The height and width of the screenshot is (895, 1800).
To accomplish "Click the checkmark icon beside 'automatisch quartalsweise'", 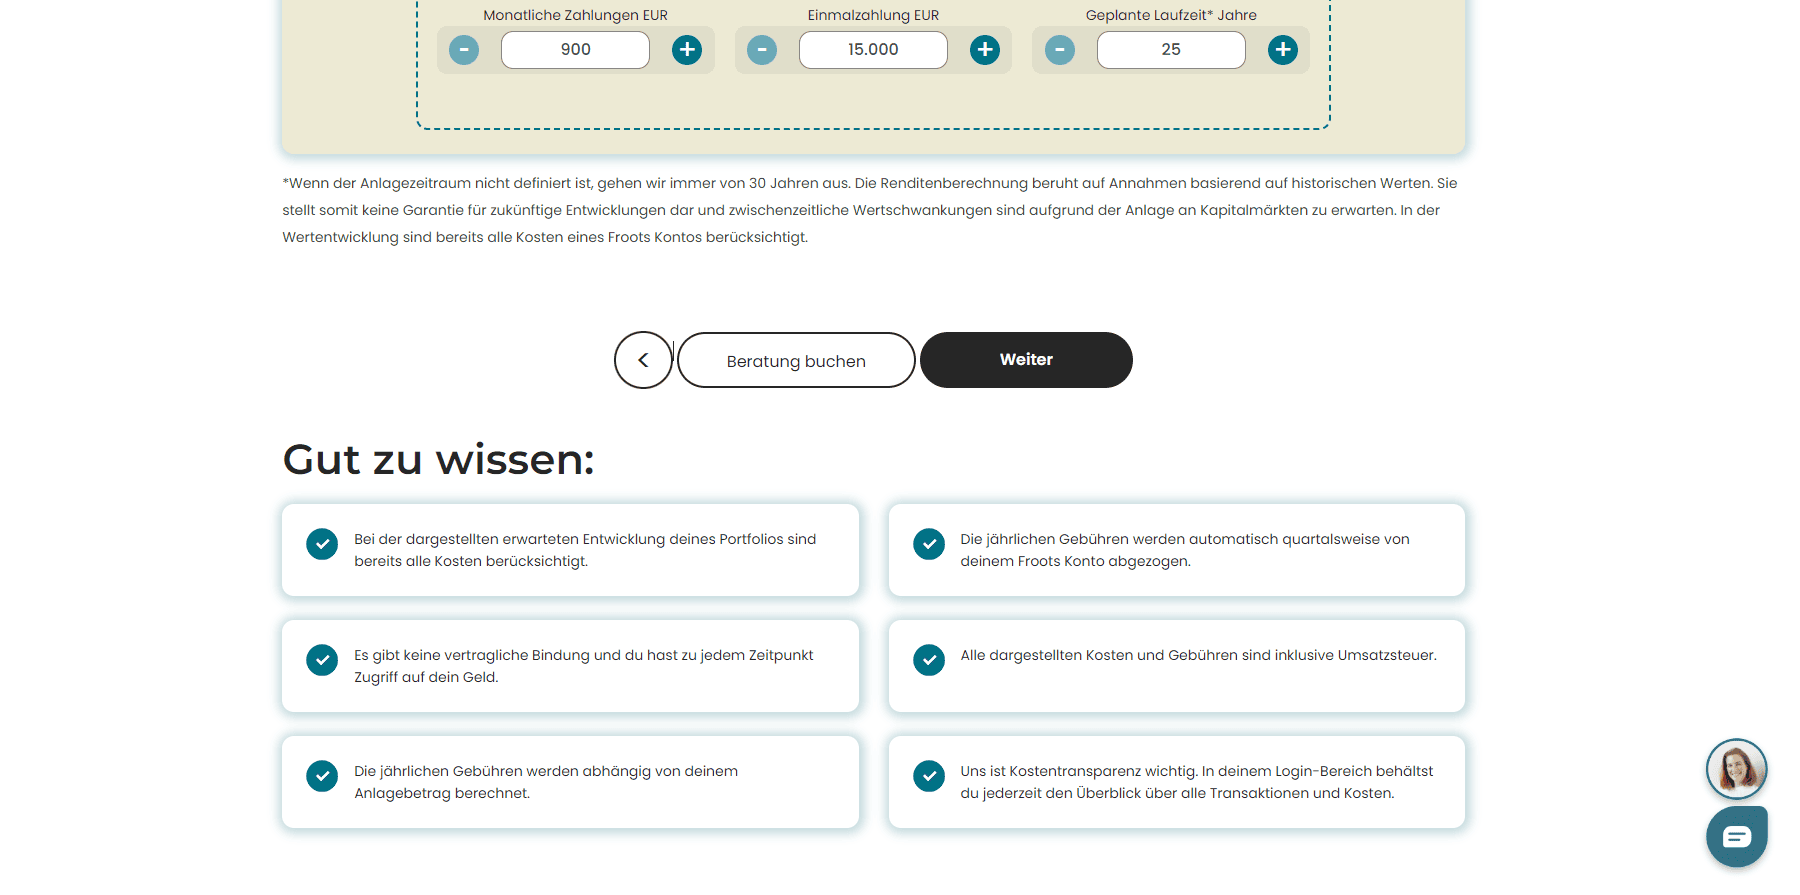I will tap(929, 544).
